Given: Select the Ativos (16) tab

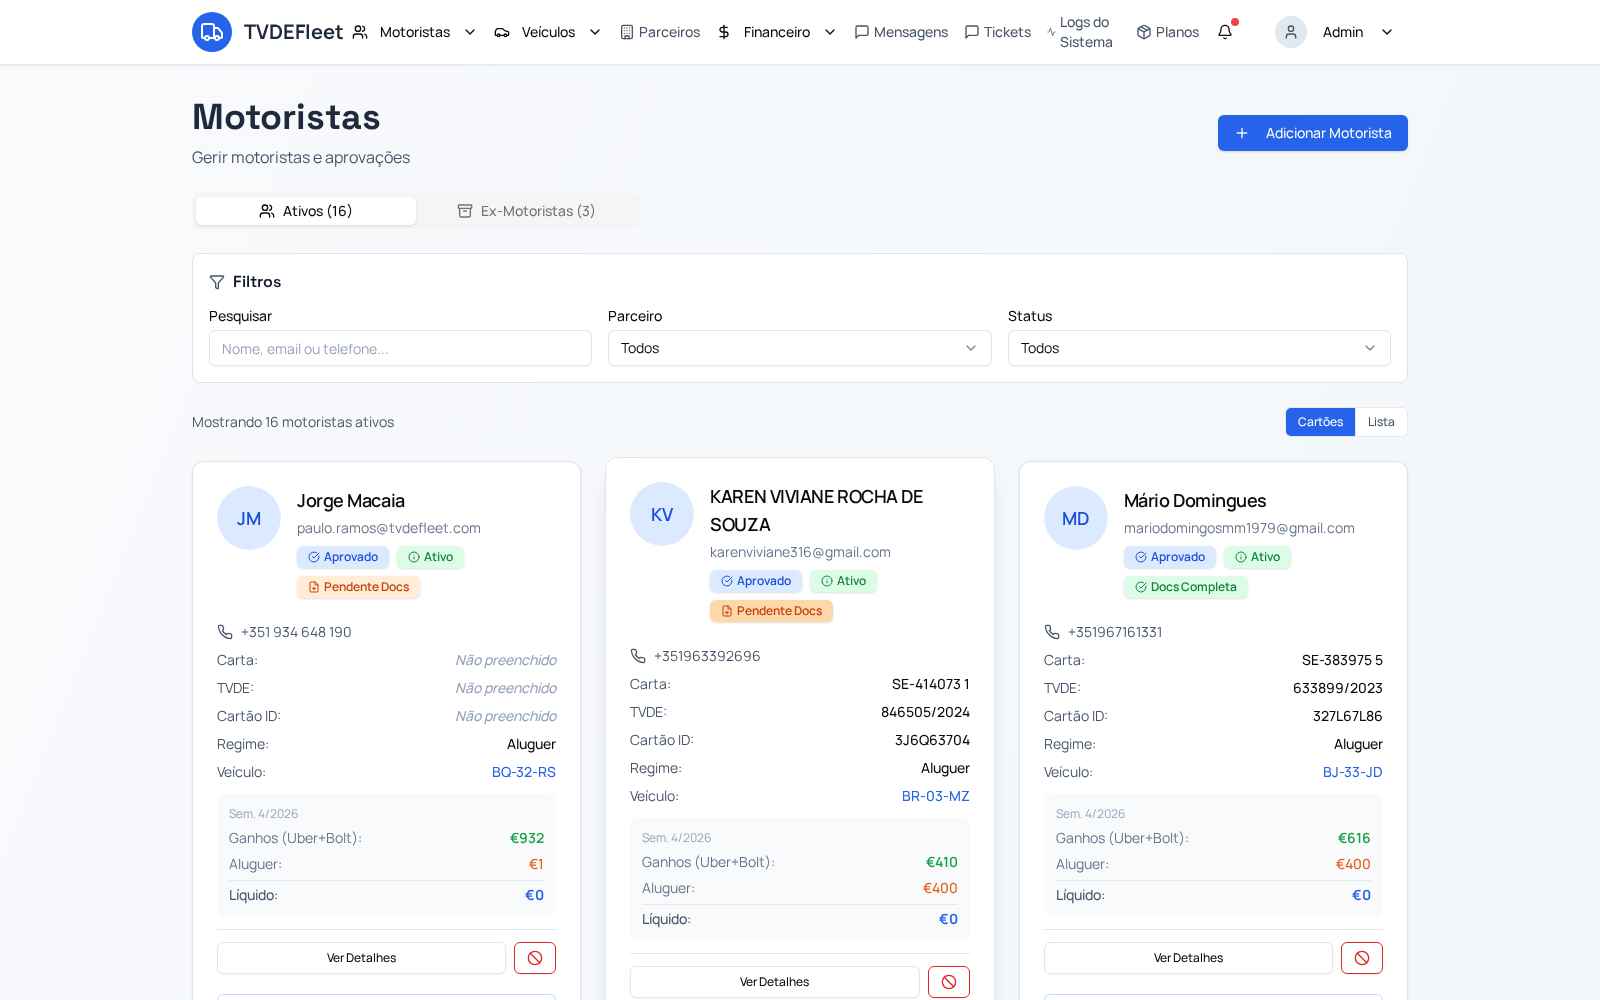Looking at the screenshot, I should coord(306,211).
